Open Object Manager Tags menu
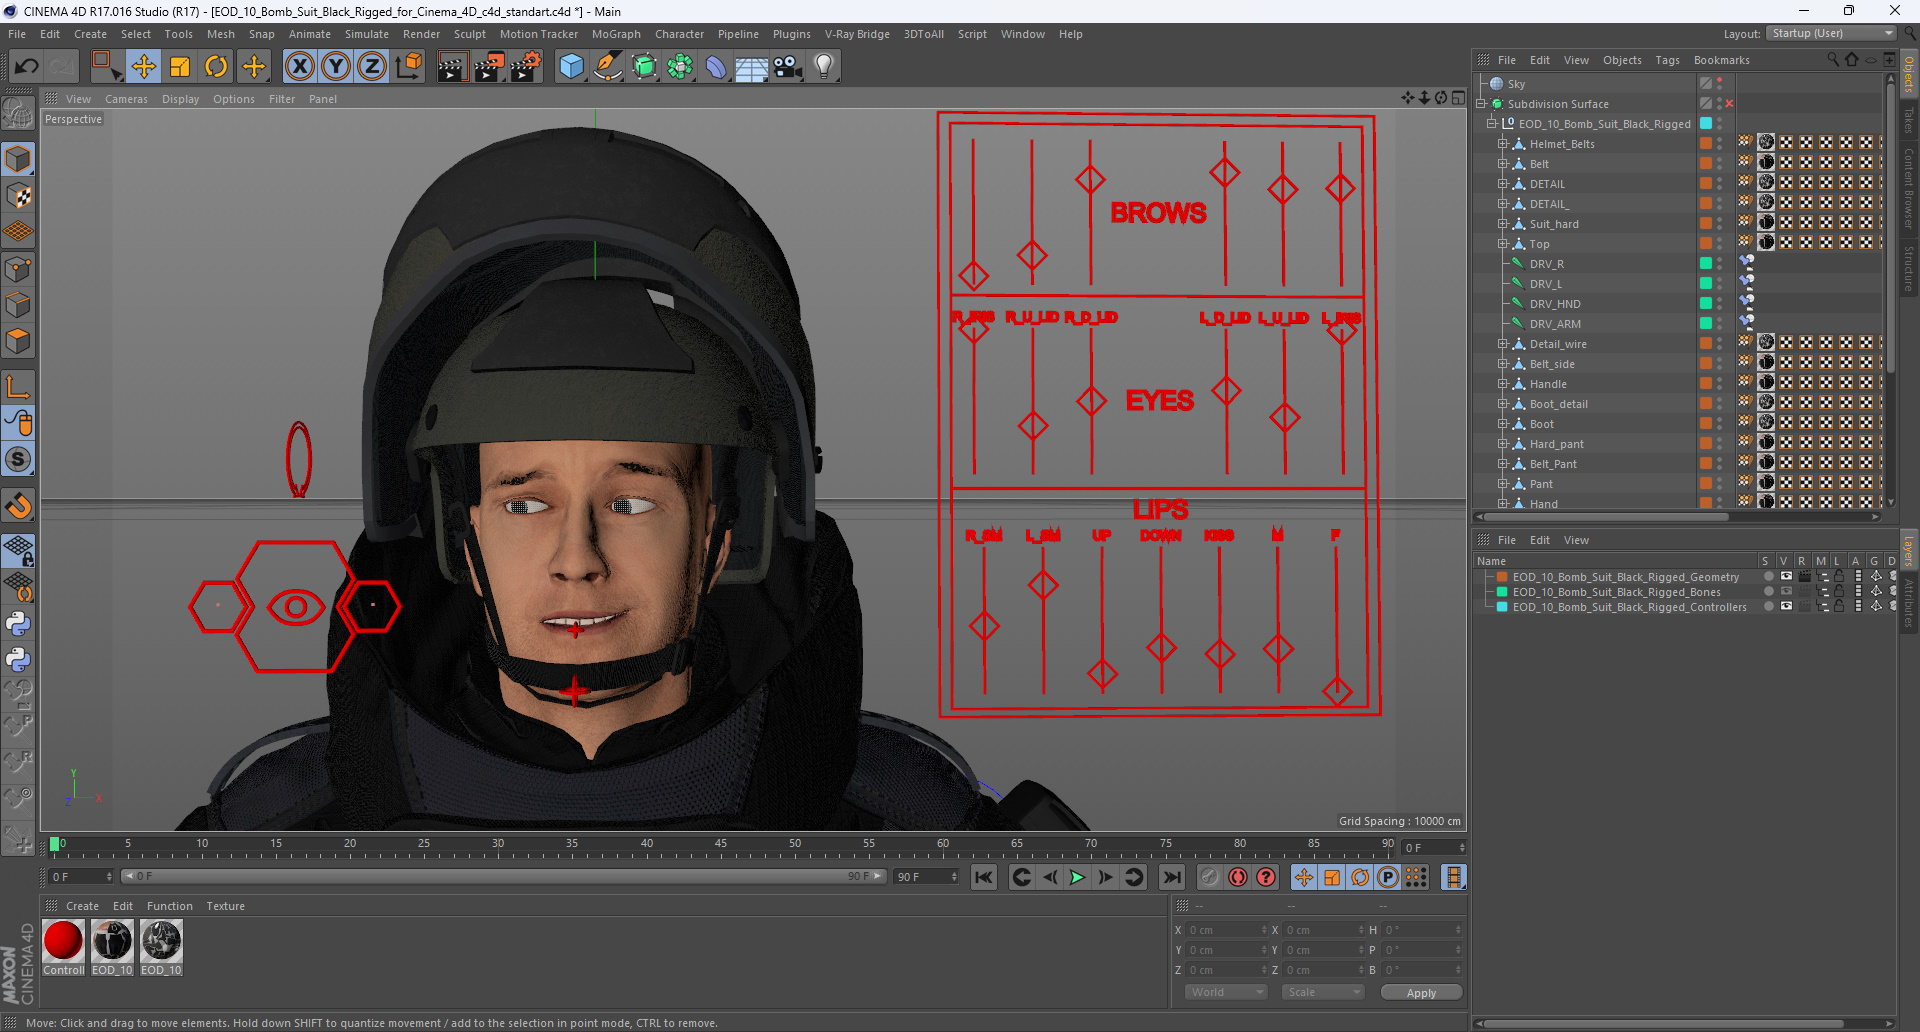Screen dimensions: 1920x1032 coord(1667,60)
